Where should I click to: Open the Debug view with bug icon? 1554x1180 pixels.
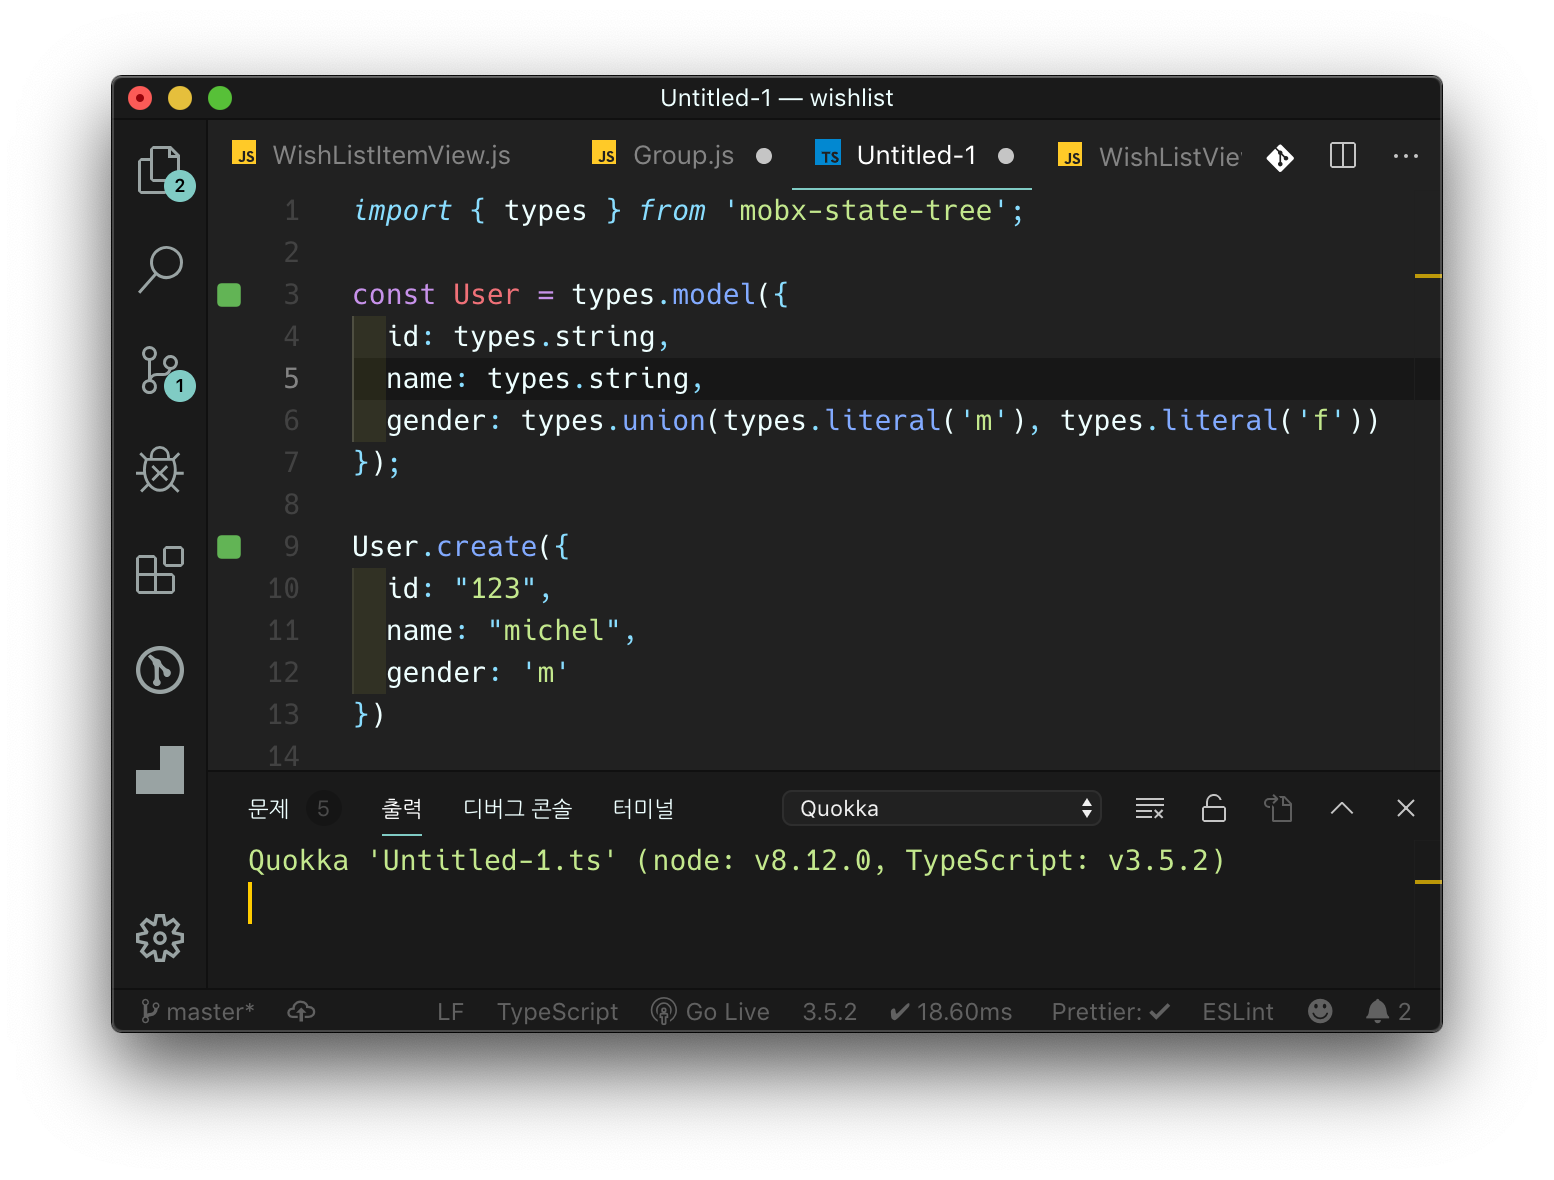160,470
